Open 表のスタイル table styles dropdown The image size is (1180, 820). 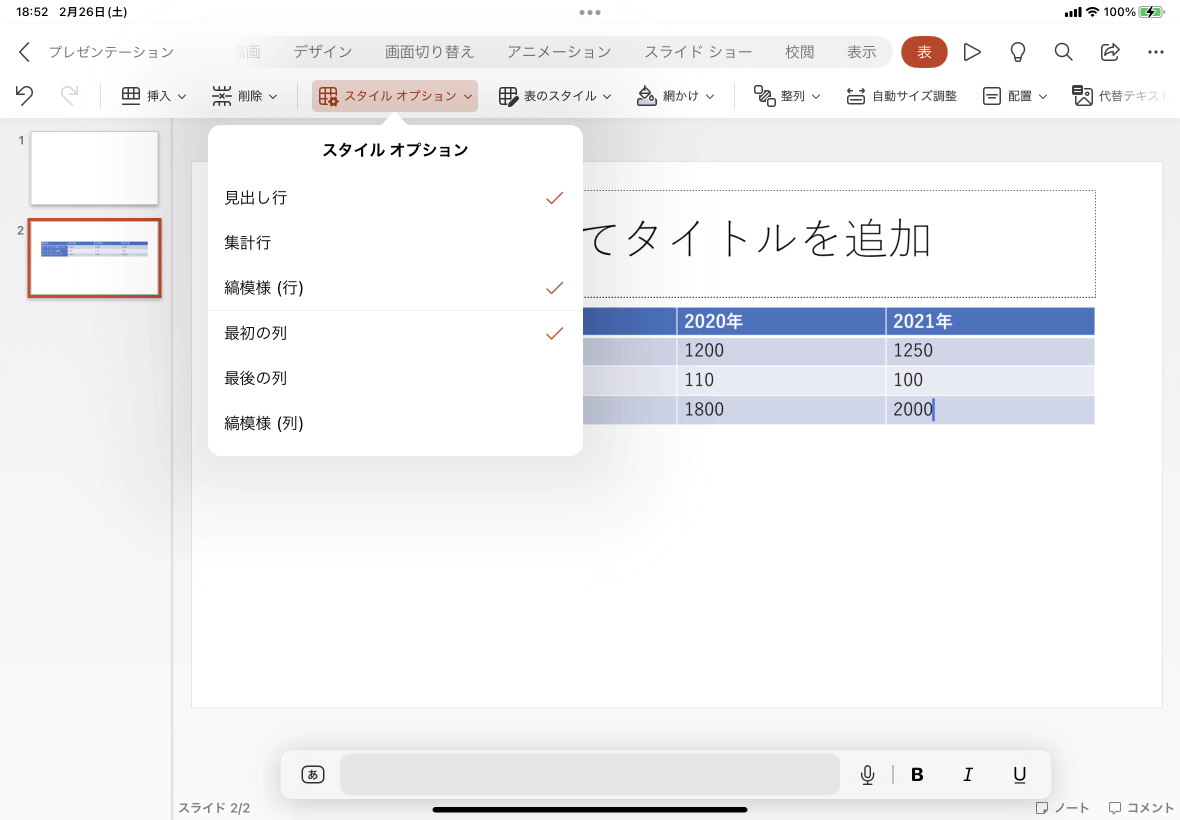pyautogui.click(x=555, y=96)
